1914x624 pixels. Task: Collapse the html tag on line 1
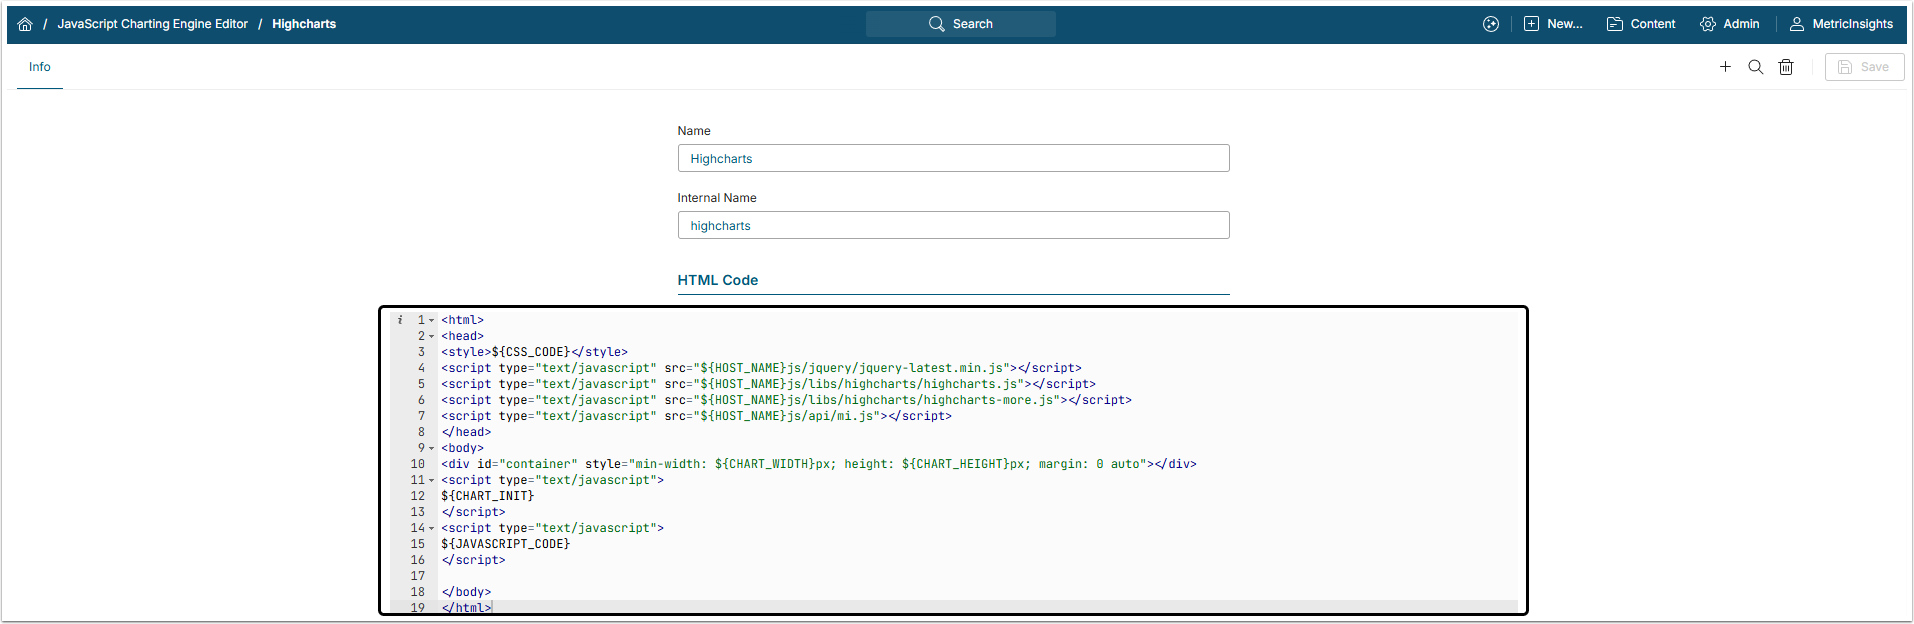pos(432,321)
